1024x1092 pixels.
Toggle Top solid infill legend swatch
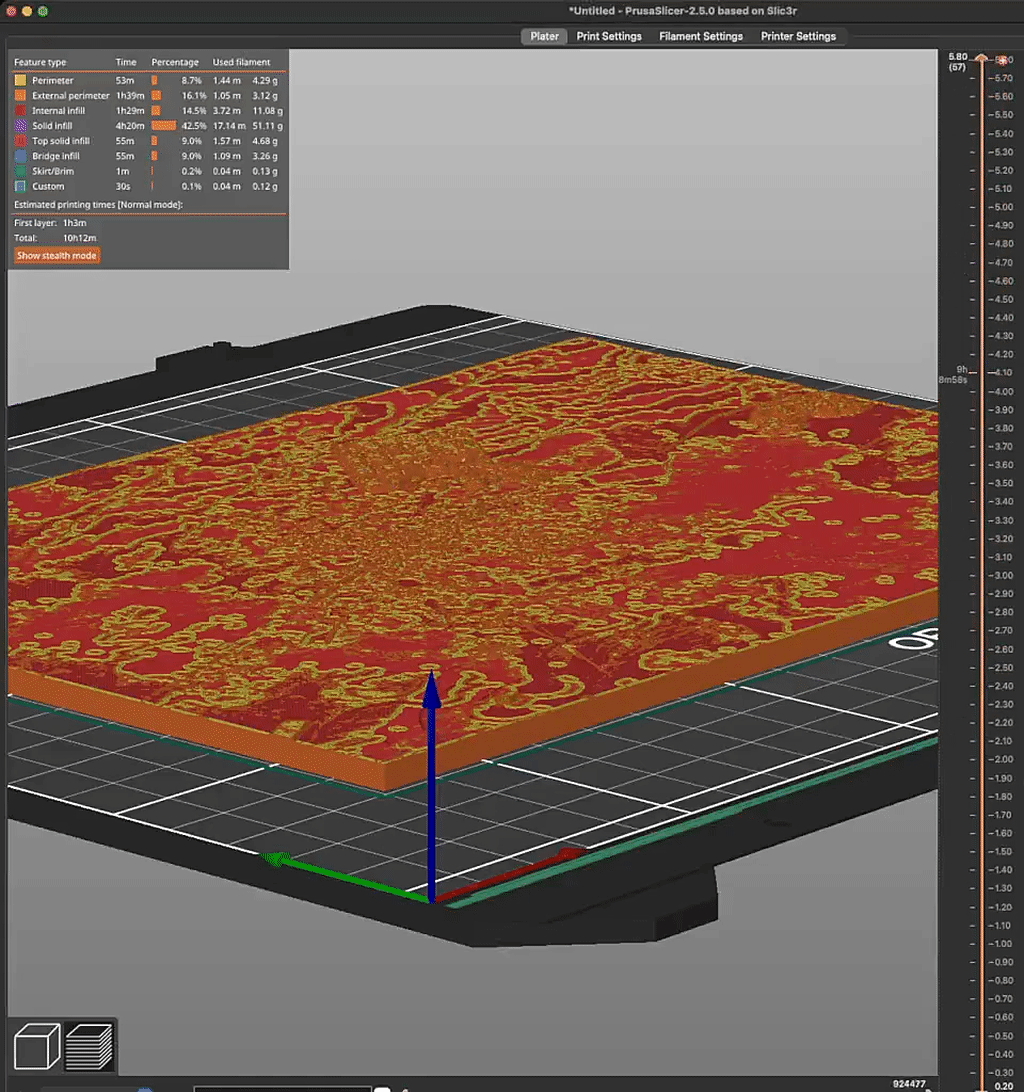click(20, 141)
